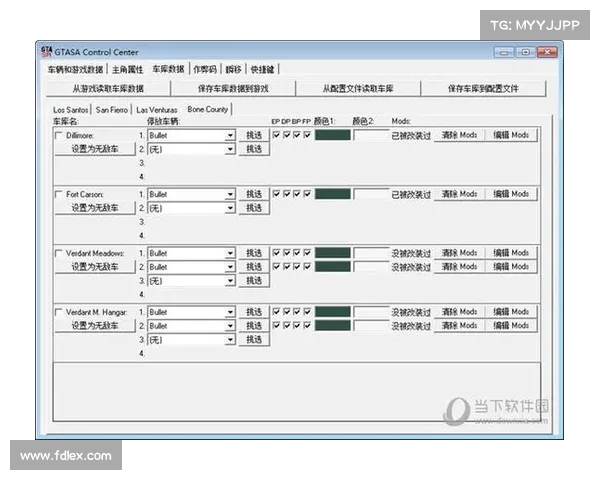Toggle FP checkbox for Verdant M. Hangar slot 1
600x480 pixels.
tap(307, 312)
